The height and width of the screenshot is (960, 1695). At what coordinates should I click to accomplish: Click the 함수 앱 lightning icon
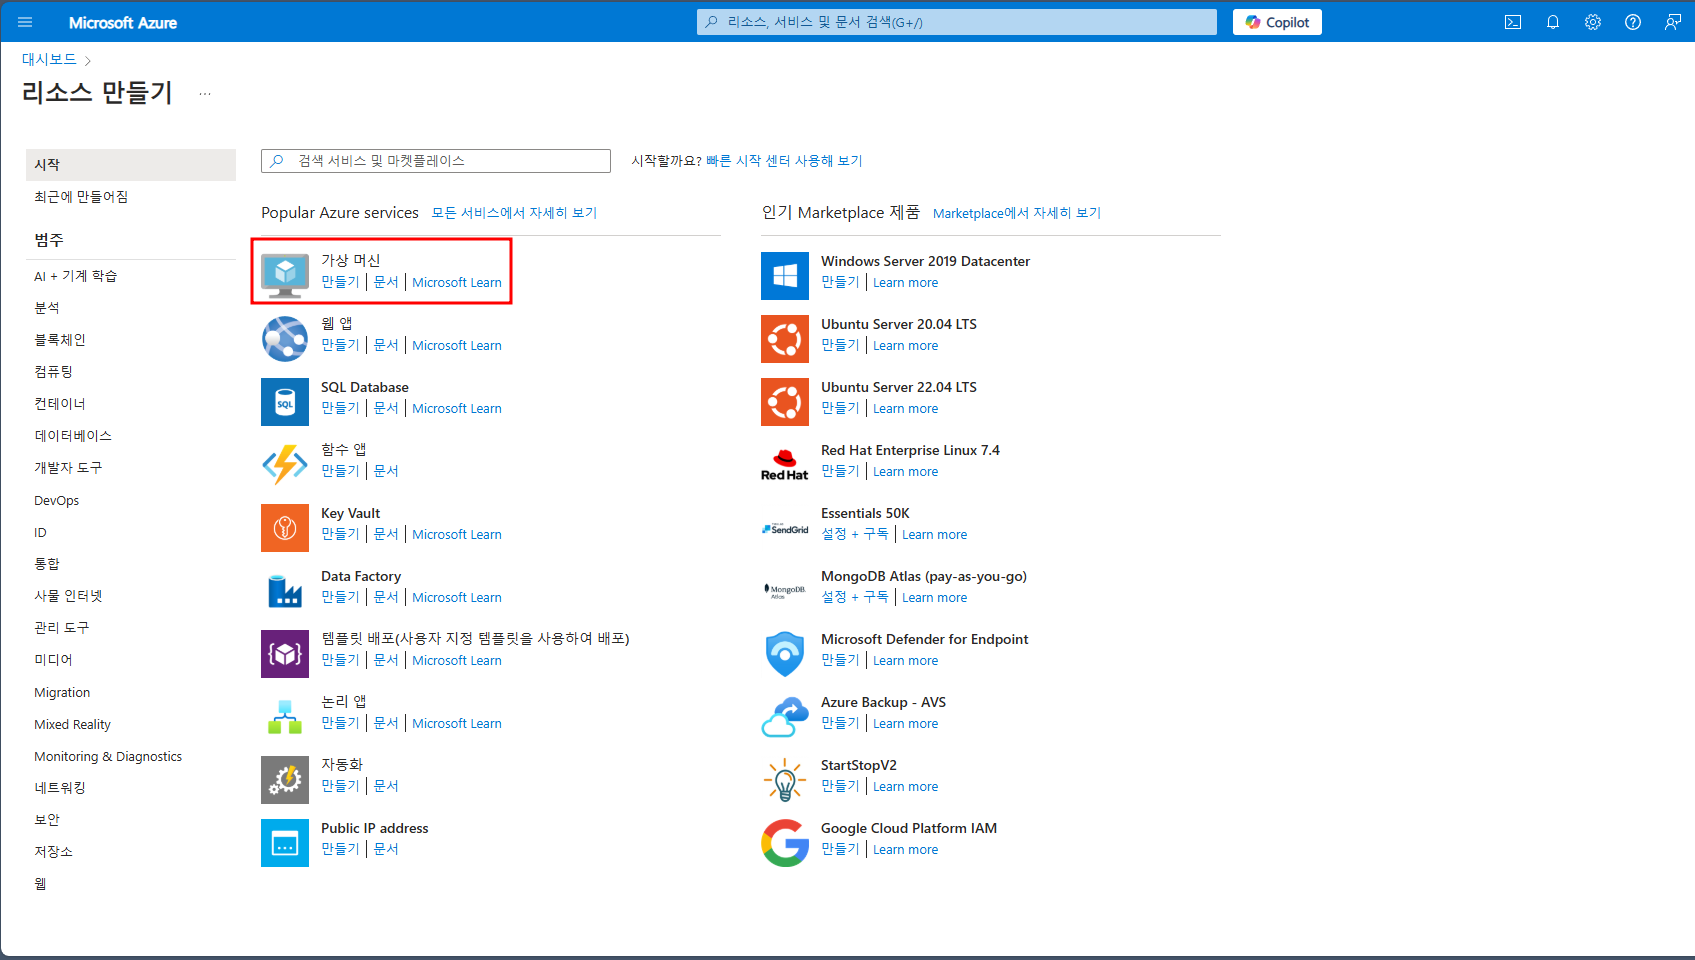click(x=285, y=465)
